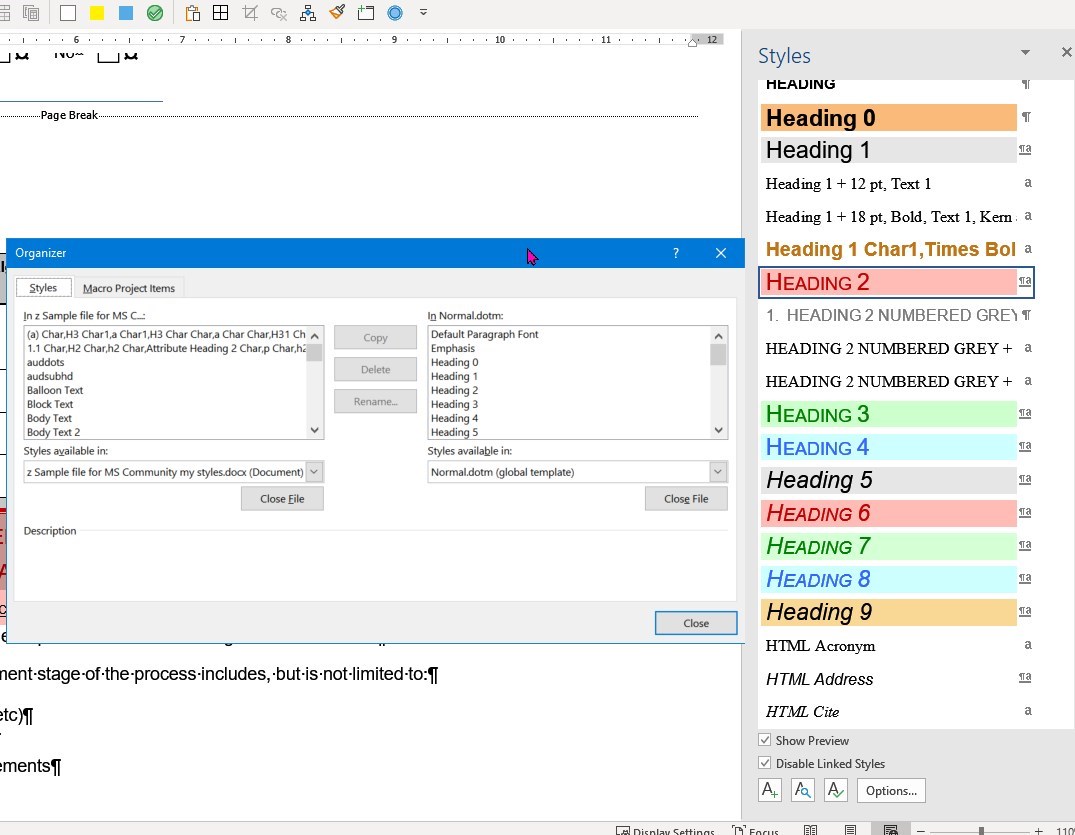The height and width of the screenshot is (835, 1075).
Task: Open the New Style button in Styles pane
Action: click(769, 790)
